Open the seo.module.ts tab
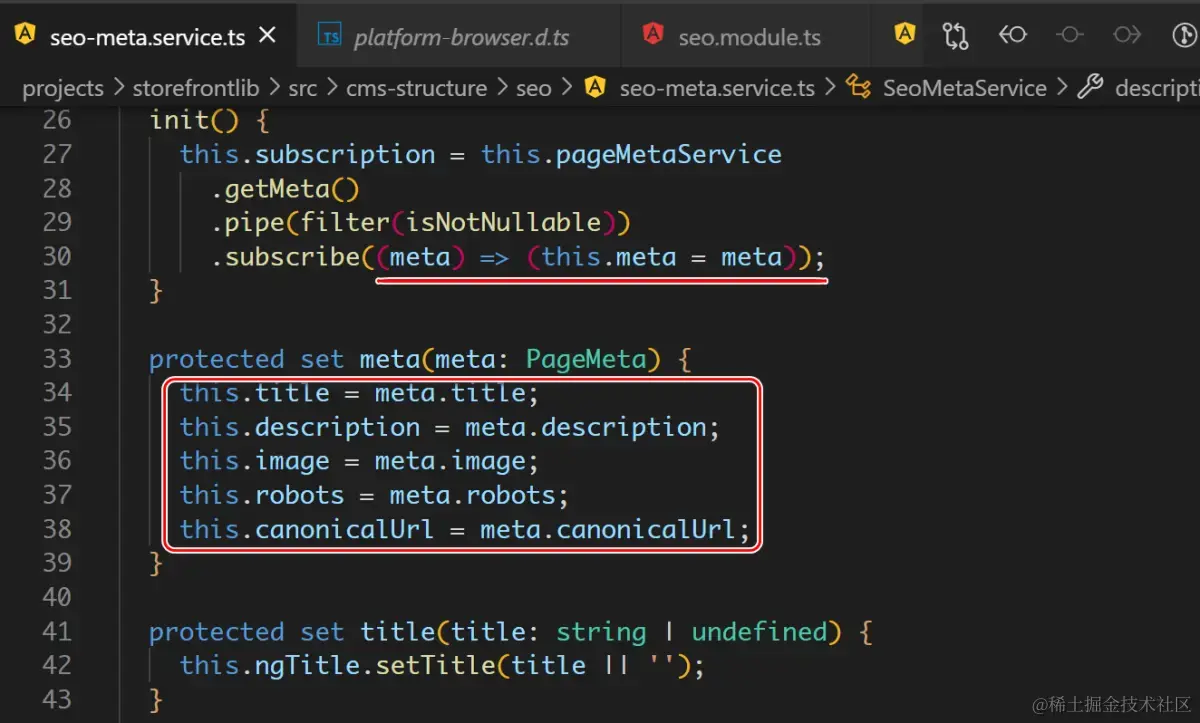Image resolution: width=1200 pixels, height=723 pixels. pyautogui.click(x=749, y=38)
